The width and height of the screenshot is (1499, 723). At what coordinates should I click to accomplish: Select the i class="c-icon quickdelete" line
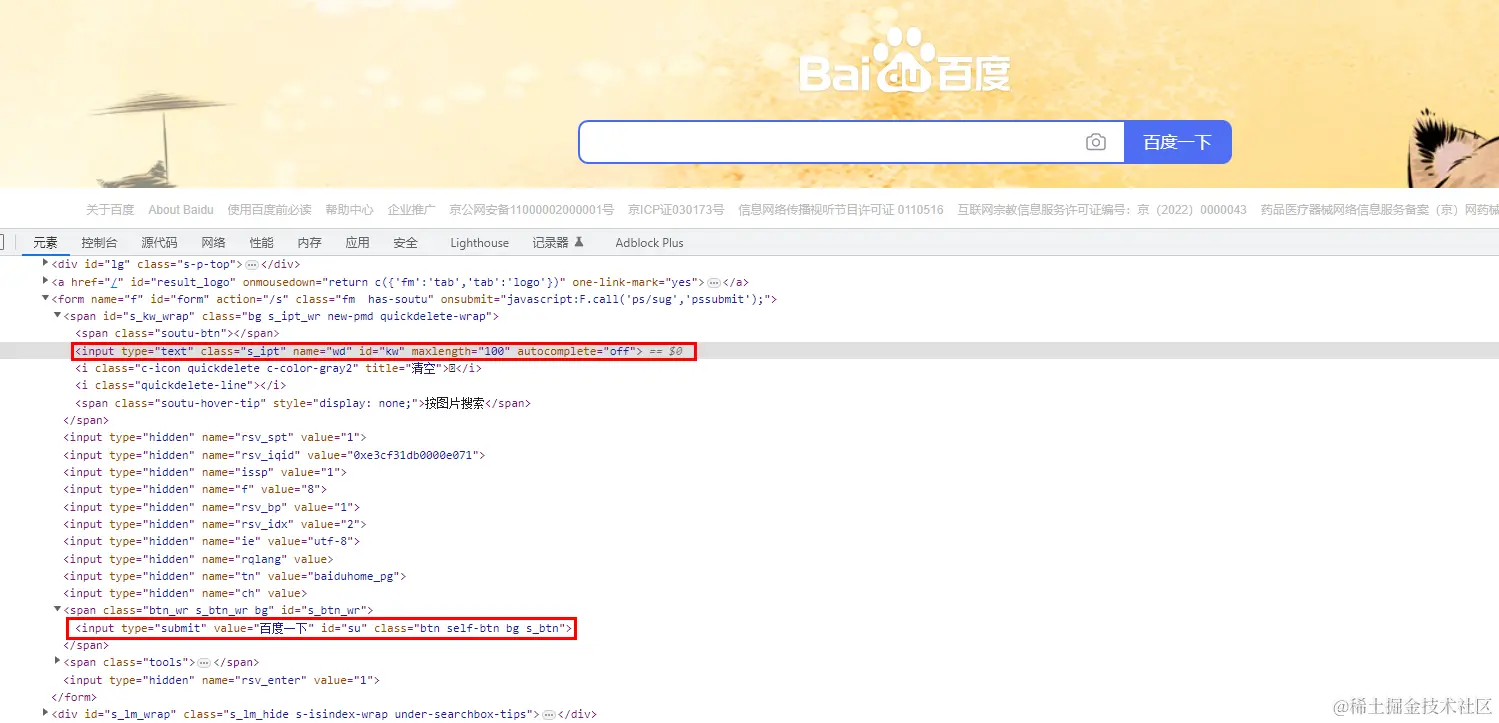pos(278,368)
